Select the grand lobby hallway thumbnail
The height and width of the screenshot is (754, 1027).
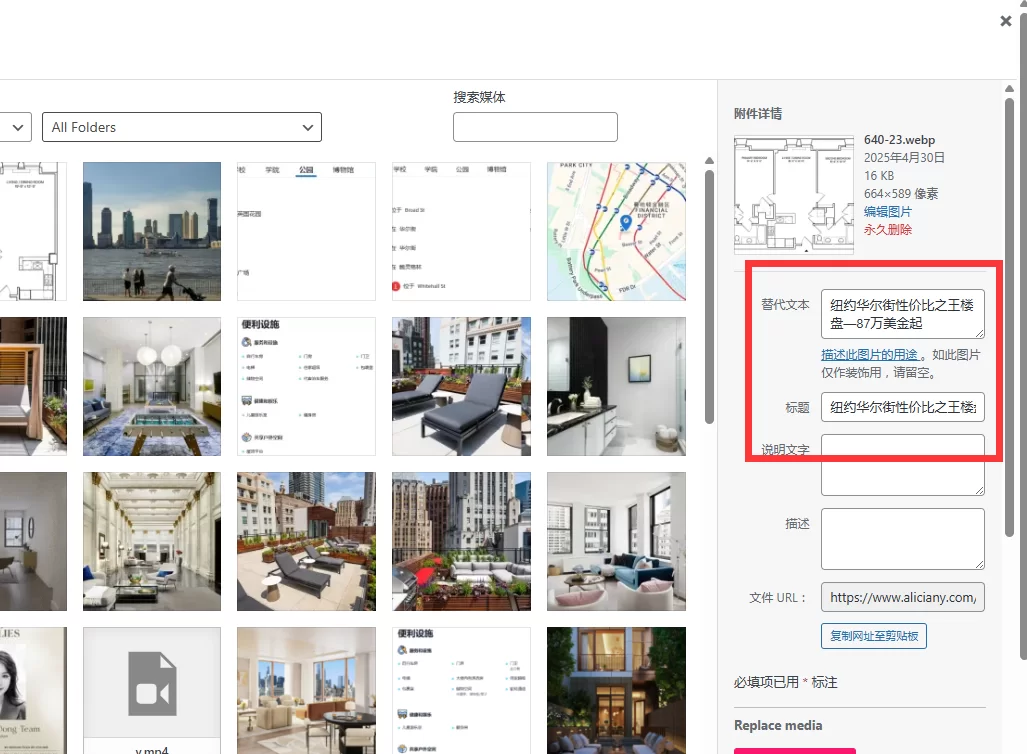(152, 541)
